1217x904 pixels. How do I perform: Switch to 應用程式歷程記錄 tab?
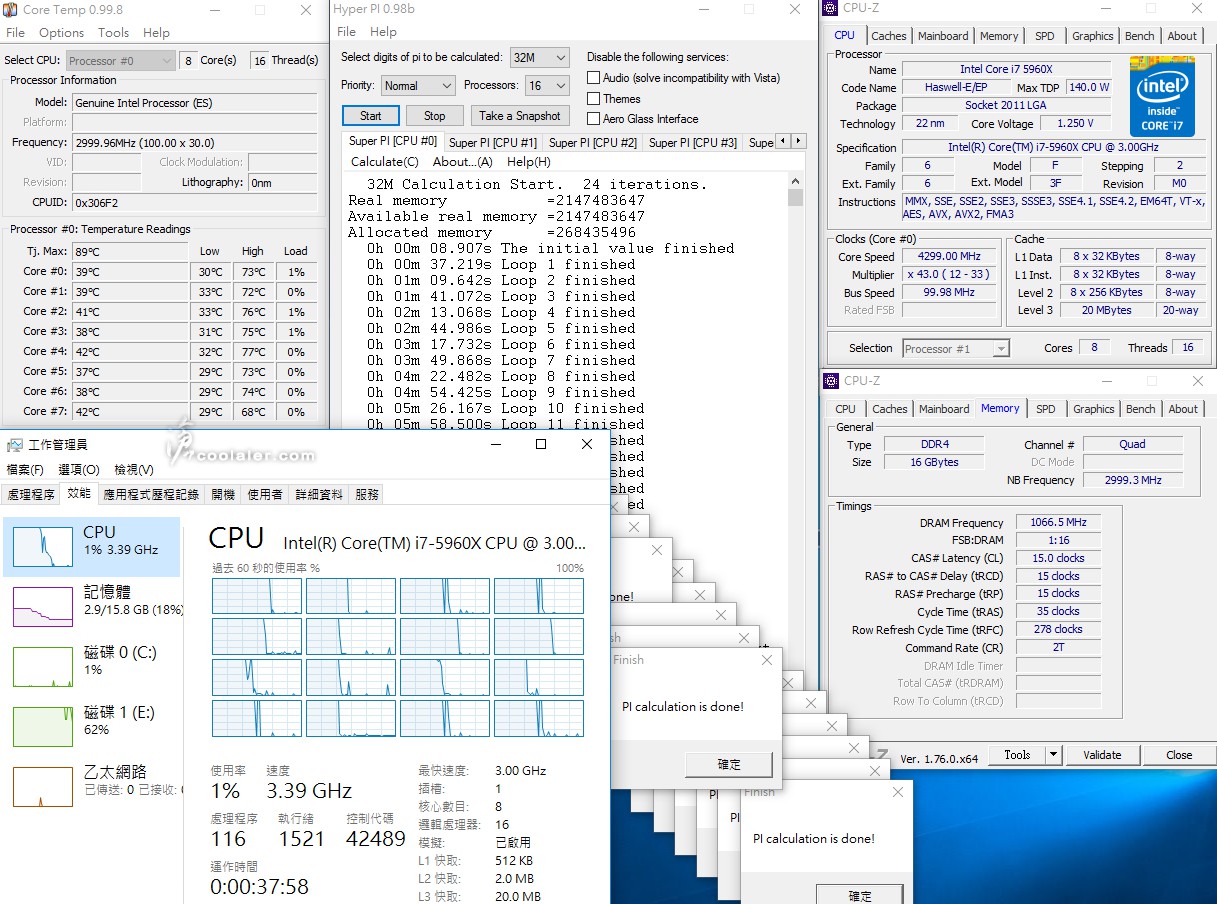click(151, 494)
